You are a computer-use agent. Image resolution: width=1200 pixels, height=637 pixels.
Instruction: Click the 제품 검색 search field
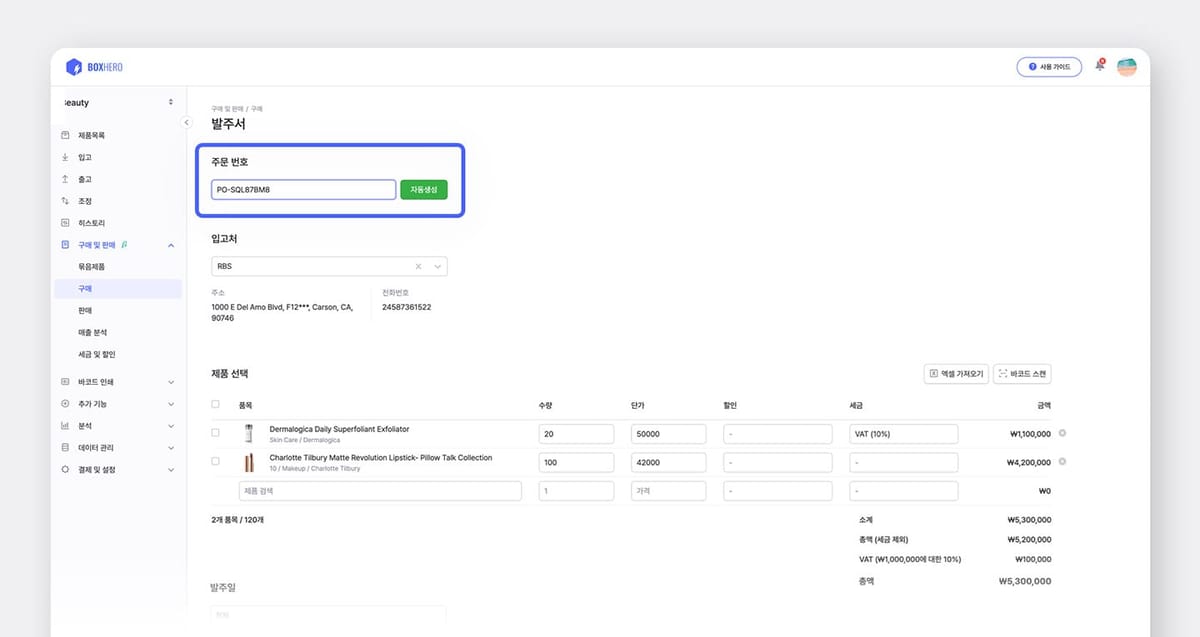[x=379, y=491]
